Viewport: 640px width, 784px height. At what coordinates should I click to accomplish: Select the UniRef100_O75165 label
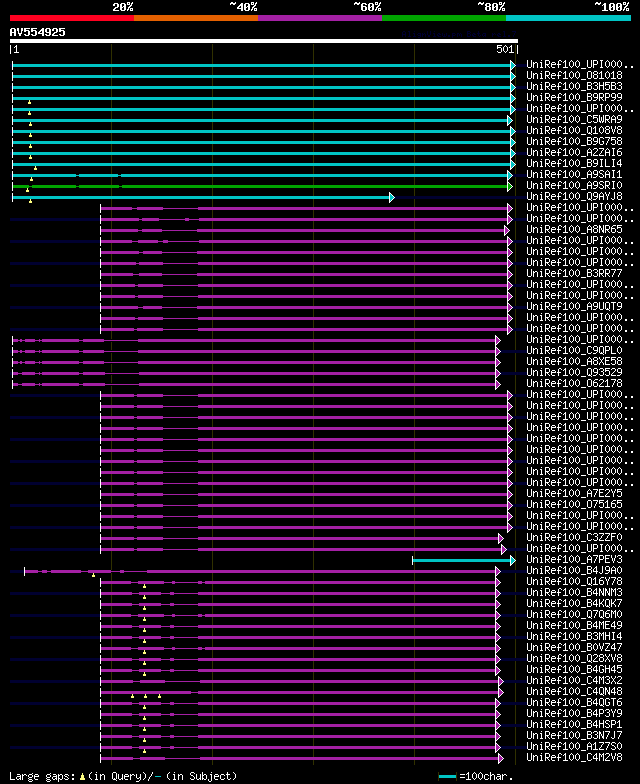[574, 504]
